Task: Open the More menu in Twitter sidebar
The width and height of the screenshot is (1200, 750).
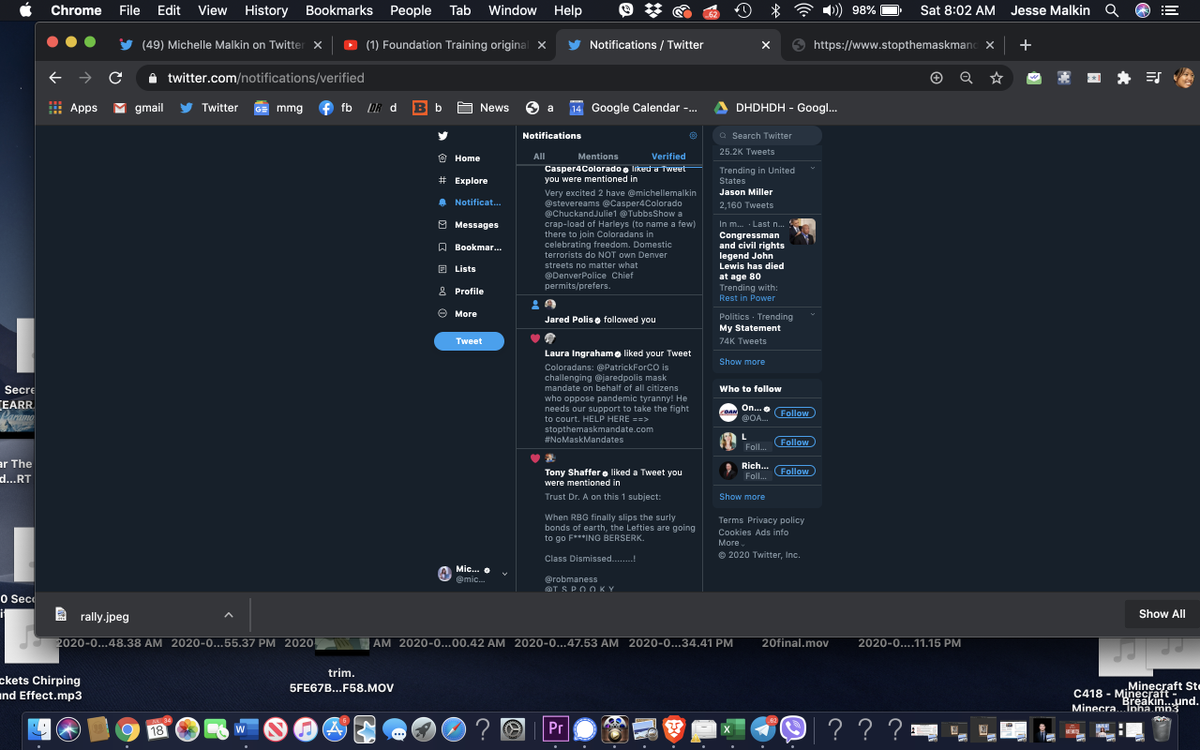Action: tap(458, 314)
